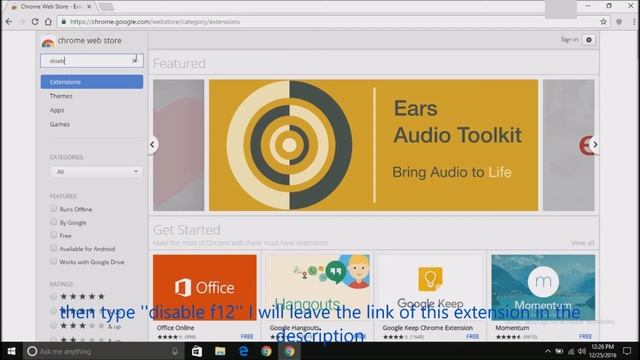Click FREE button for Google Keep extension

point(472,336)
